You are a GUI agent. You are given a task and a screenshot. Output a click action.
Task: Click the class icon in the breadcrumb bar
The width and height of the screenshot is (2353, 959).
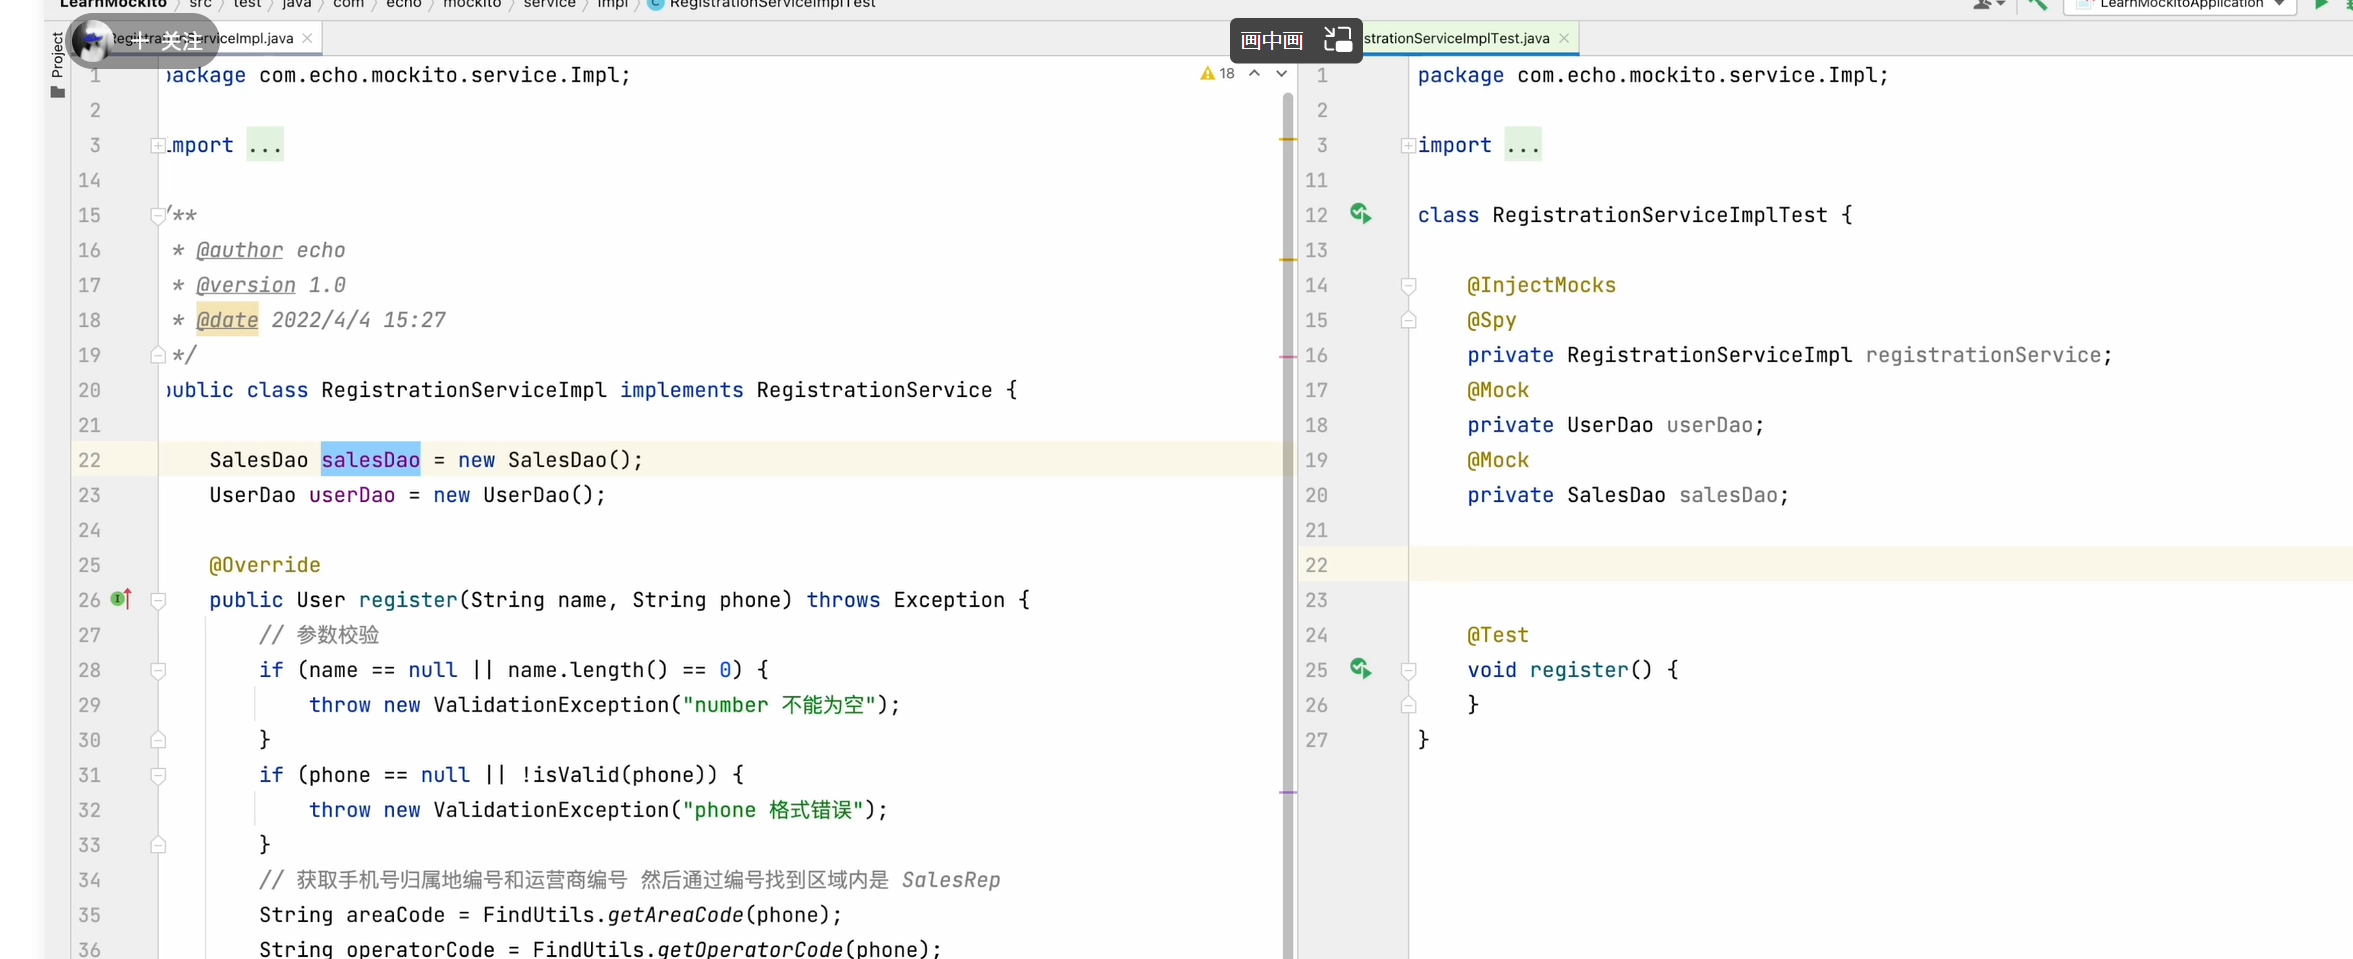click(656, 4)
